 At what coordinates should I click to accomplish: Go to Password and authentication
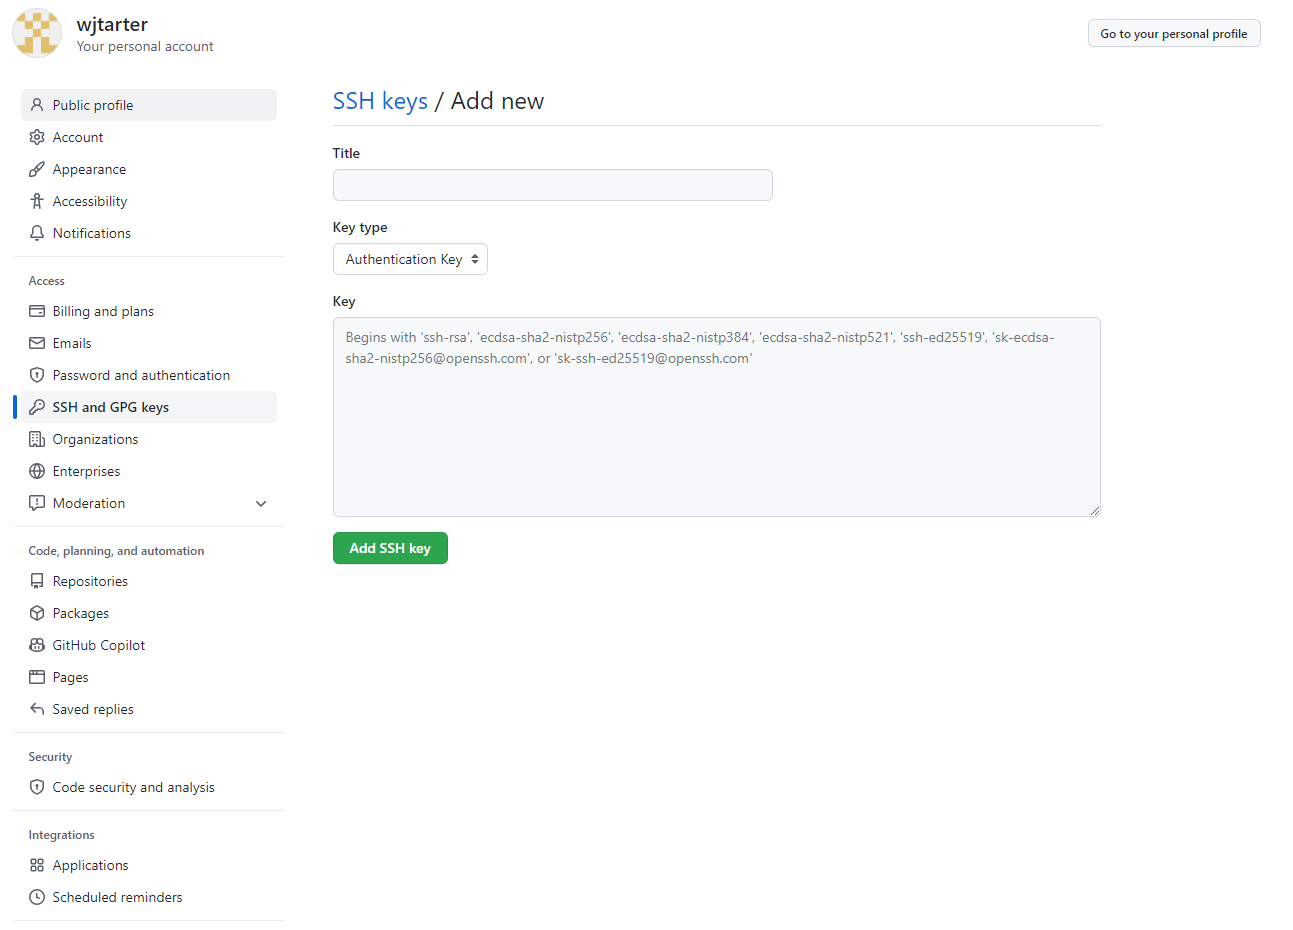(149, 375)
